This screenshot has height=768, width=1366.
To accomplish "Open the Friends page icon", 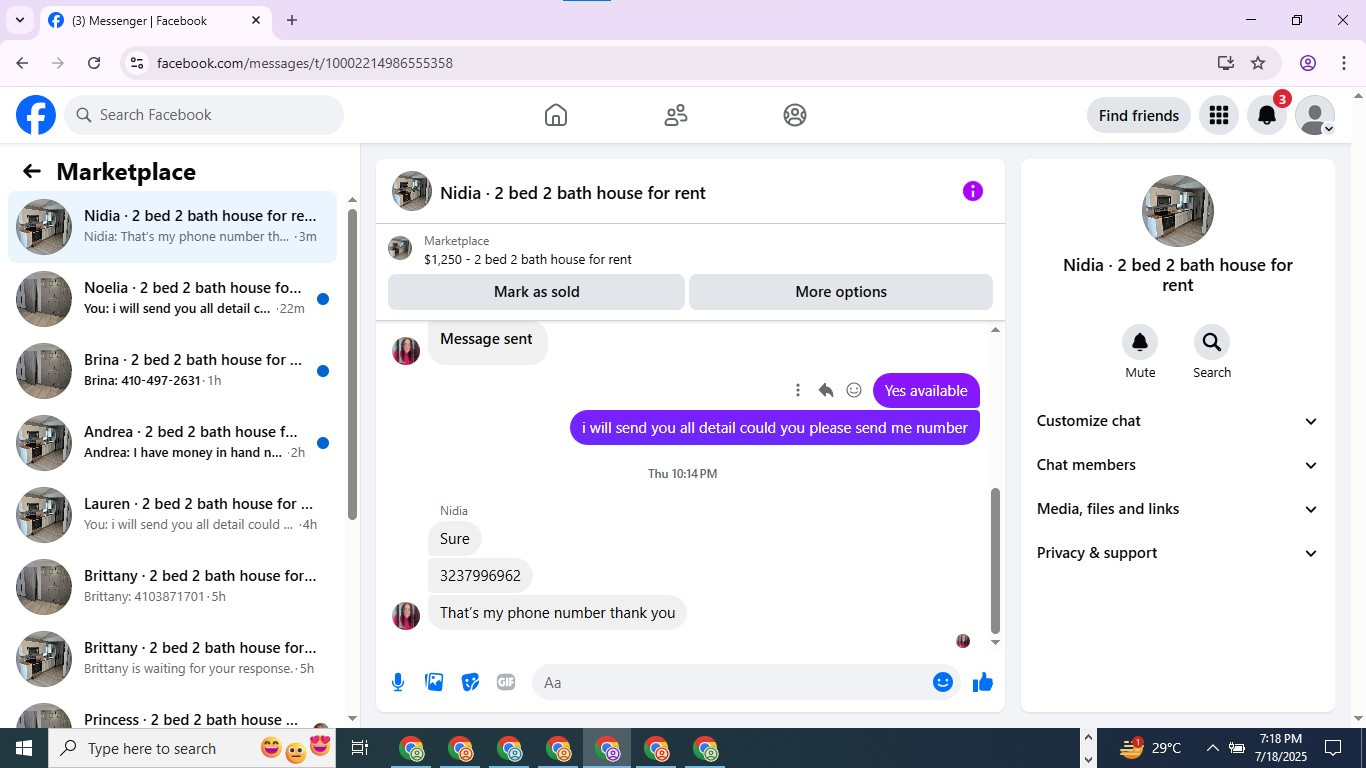I will pos(676,115).
